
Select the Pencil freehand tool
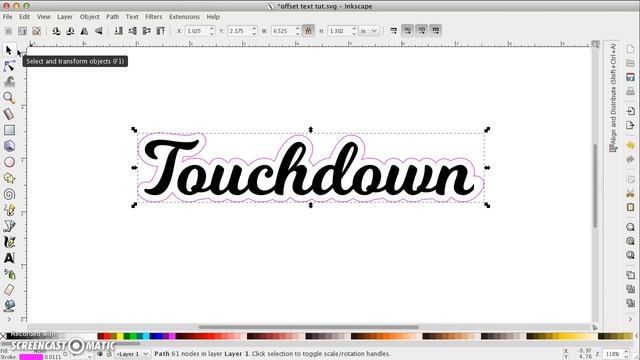point(9,210)
